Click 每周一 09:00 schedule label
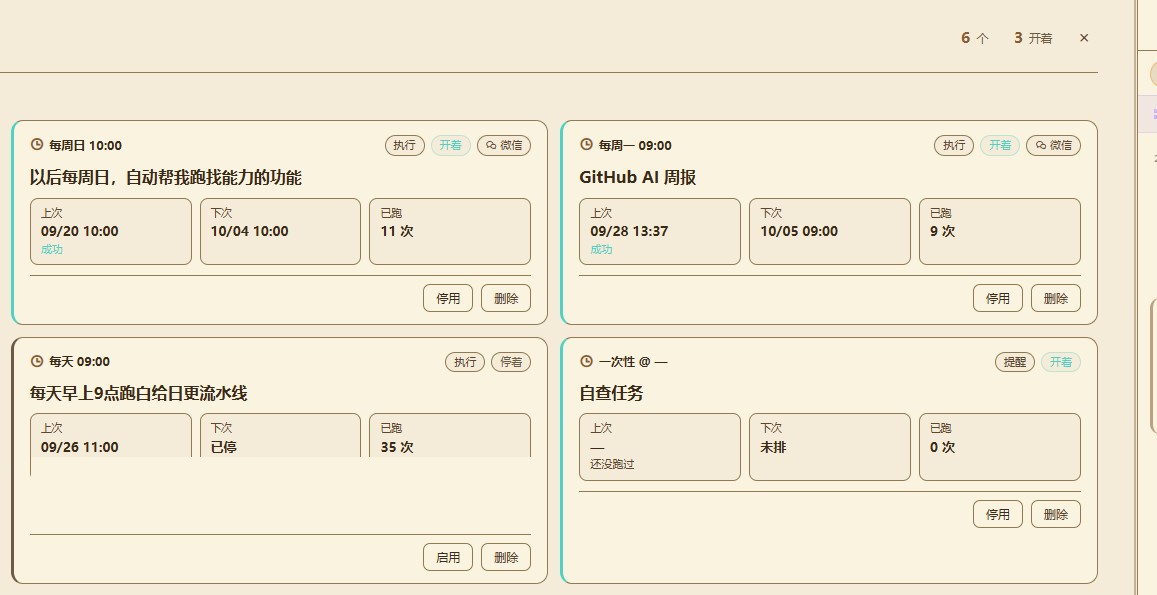The image size is (1157, 595). tap(635, 145)
